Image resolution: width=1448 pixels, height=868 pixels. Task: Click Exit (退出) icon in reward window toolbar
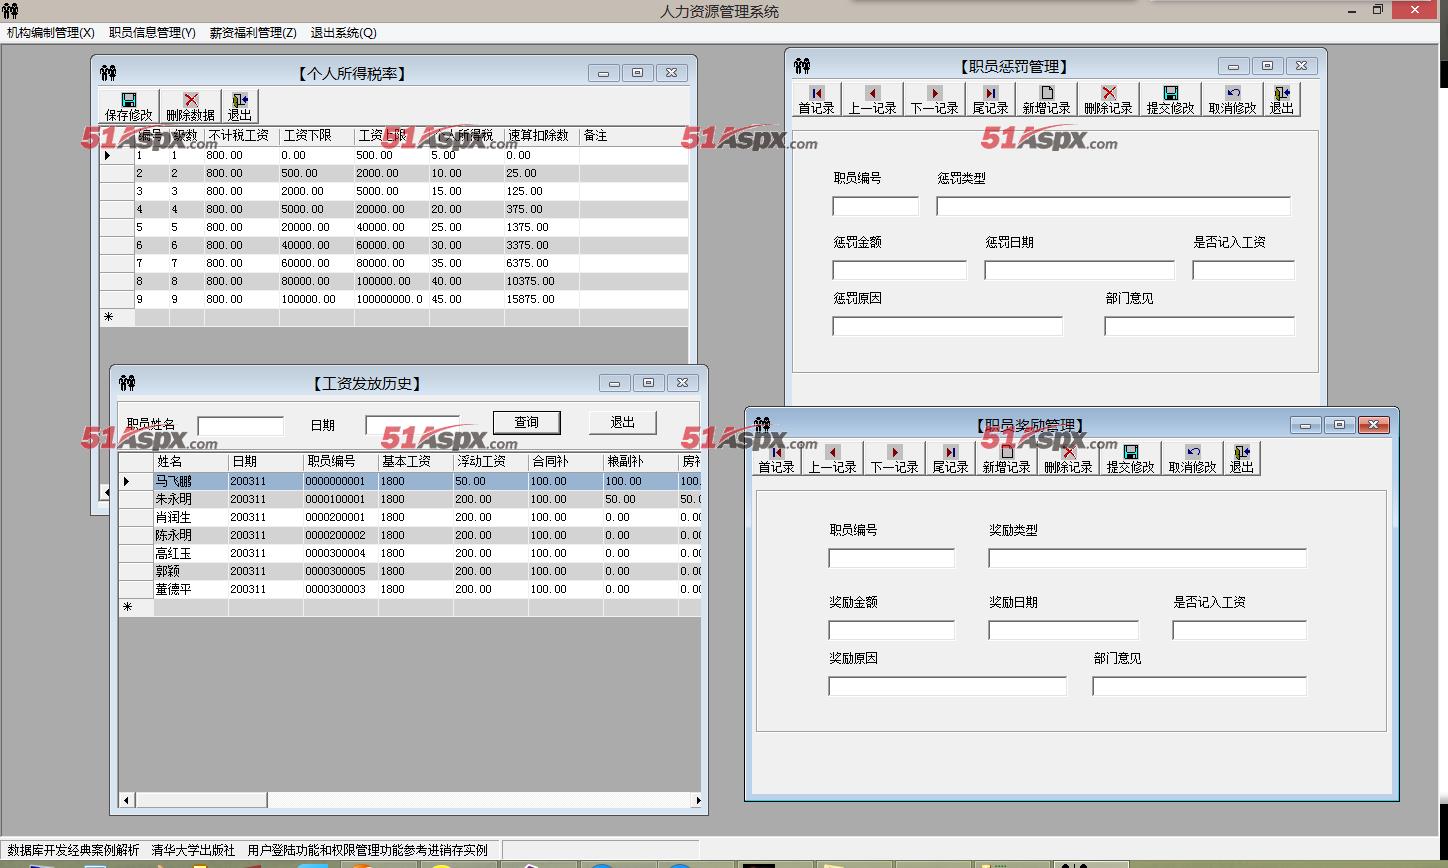click(1242, 459)
